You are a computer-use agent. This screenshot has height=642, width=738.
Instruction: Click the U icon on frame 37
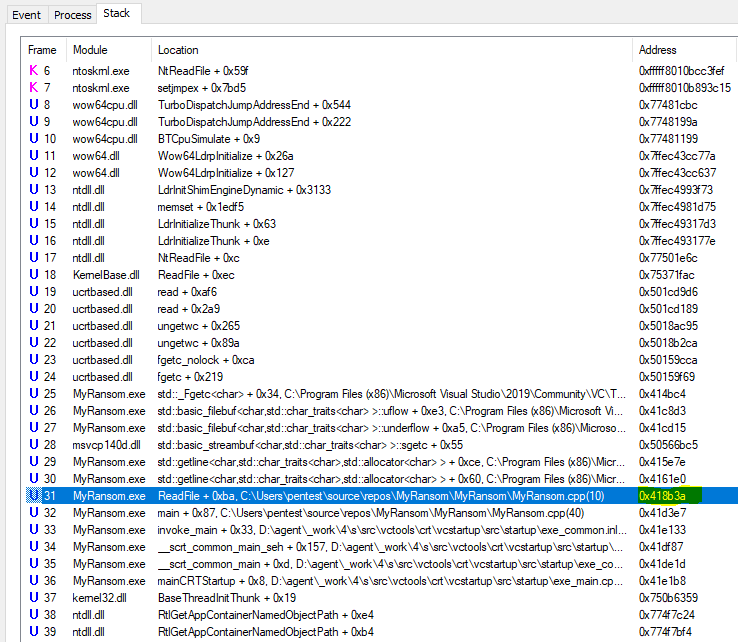point(34,597)
